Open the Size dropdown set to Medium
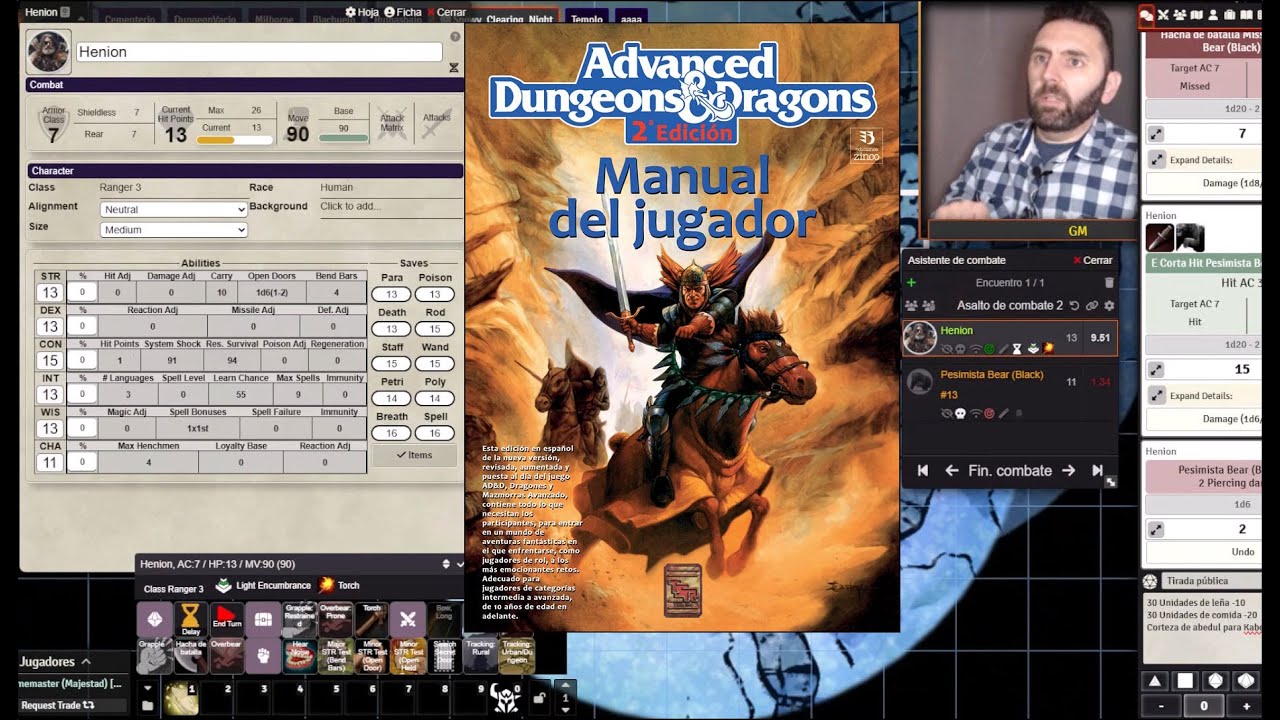Screen dimensions: 1280x720 click(x=174, y=230)
